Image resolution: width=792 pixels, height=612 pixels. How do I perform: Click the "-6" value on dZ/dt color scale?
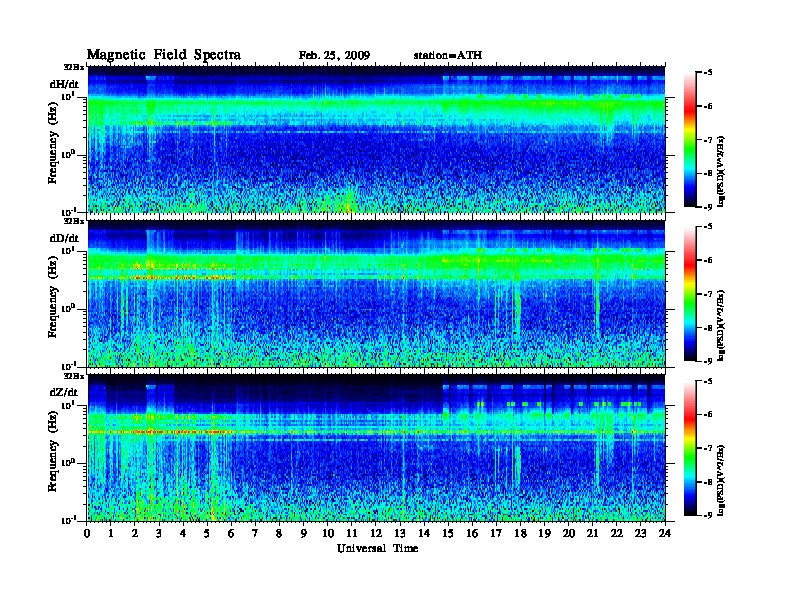pos(708,415)
